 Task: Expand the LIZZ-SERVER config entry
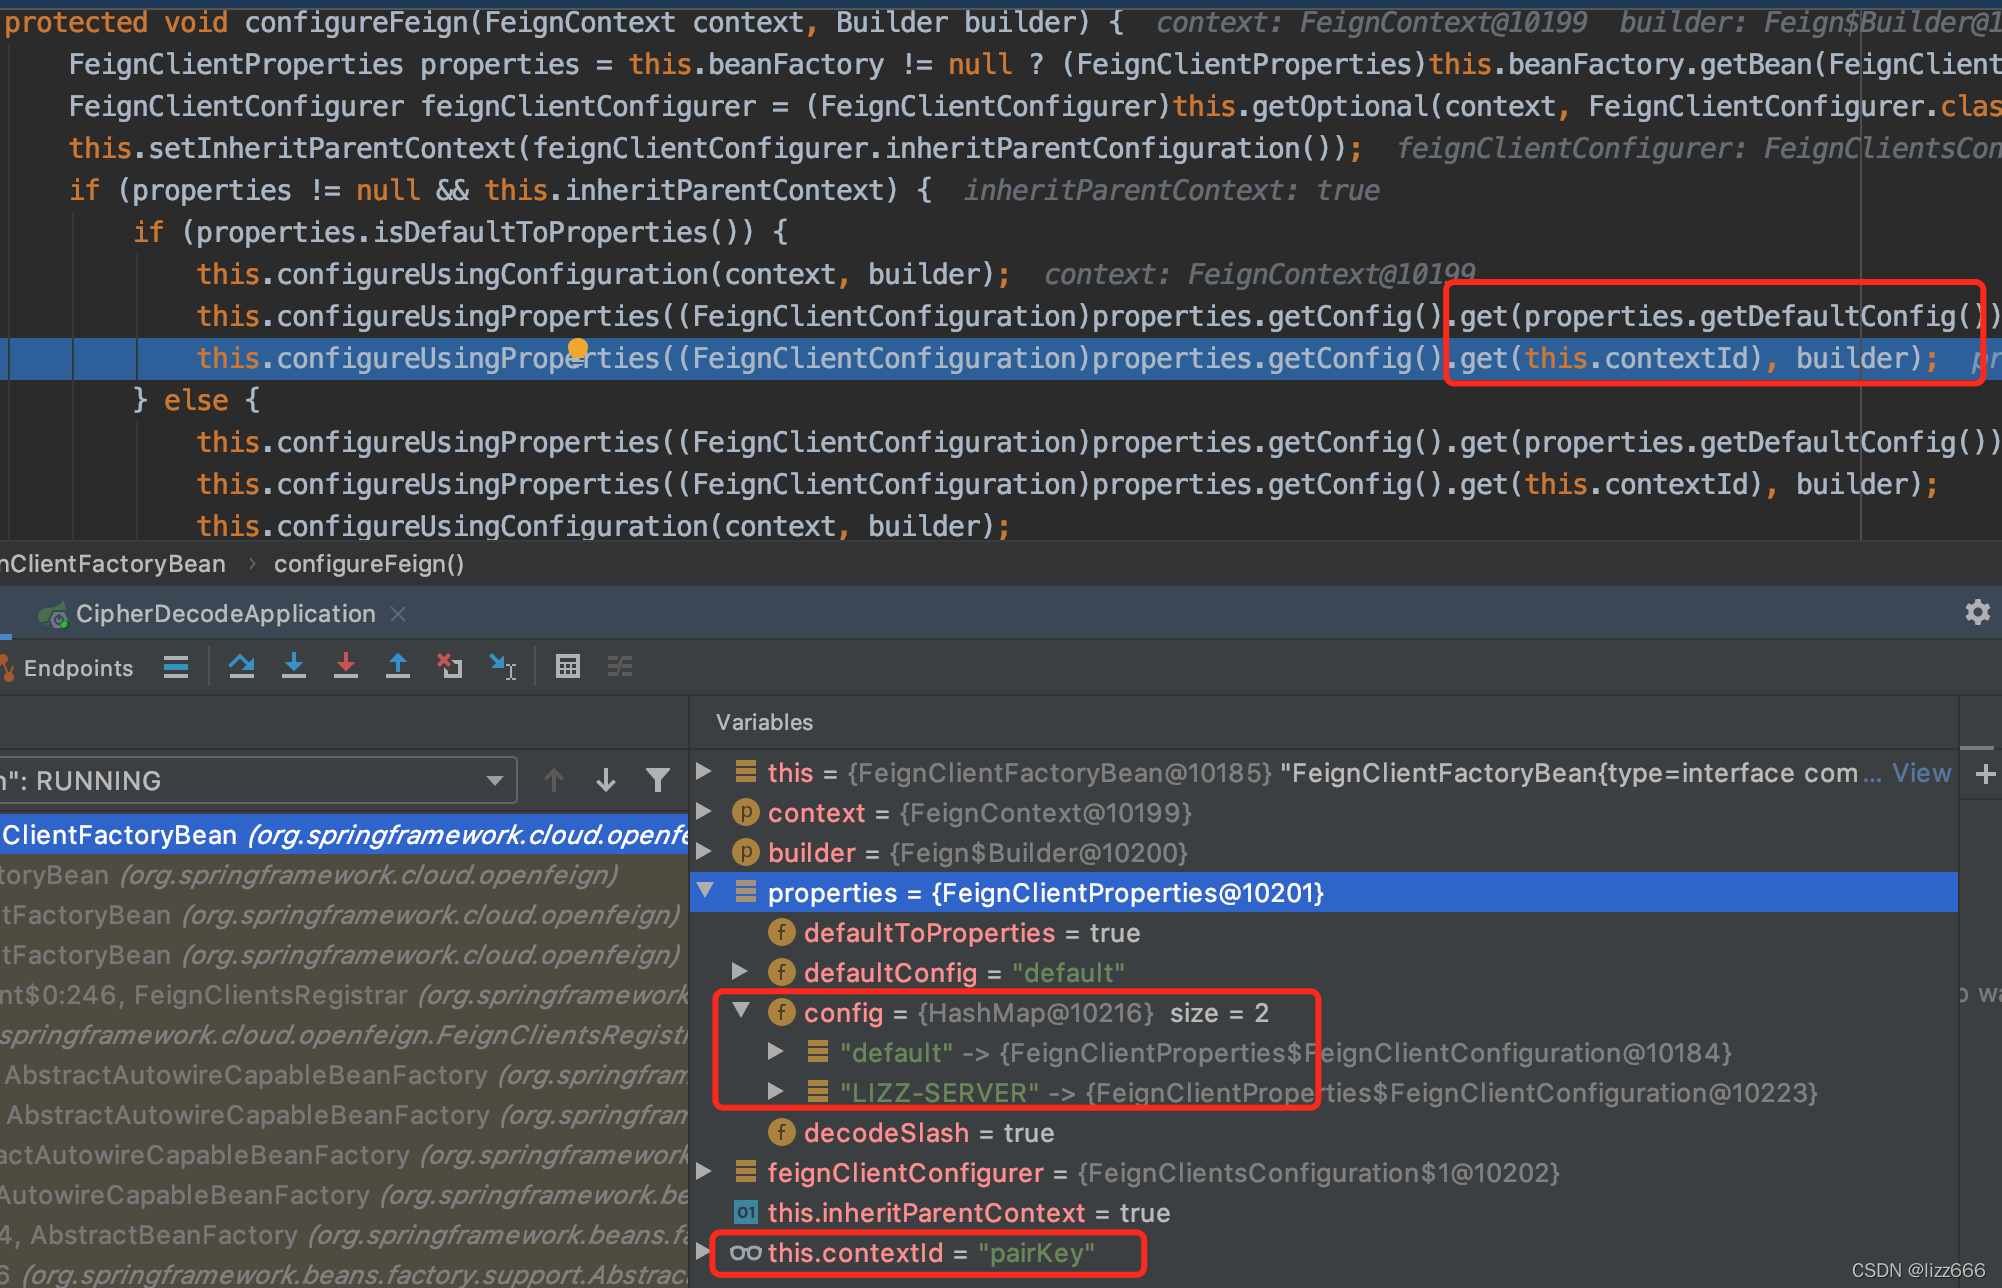[776, 1091]
